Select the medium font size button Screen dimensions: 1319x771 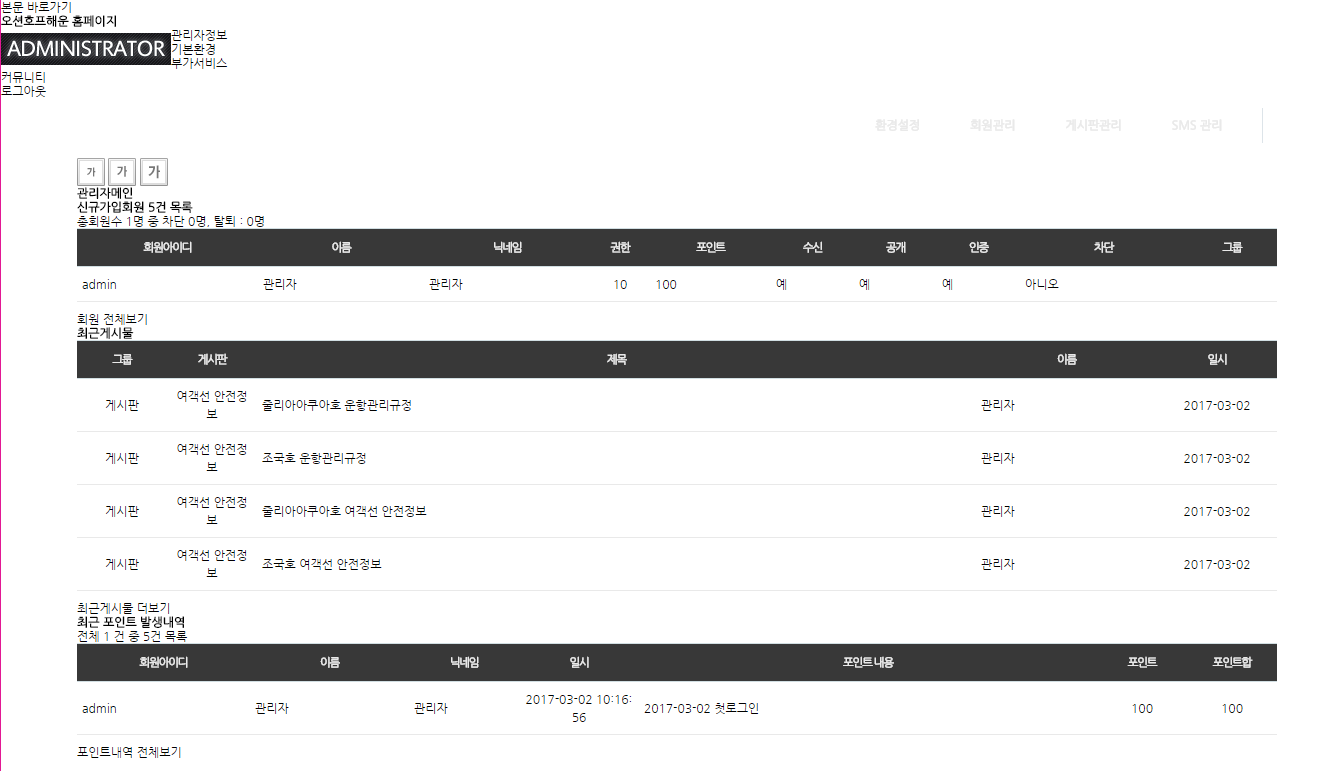(x=122, y=172)
